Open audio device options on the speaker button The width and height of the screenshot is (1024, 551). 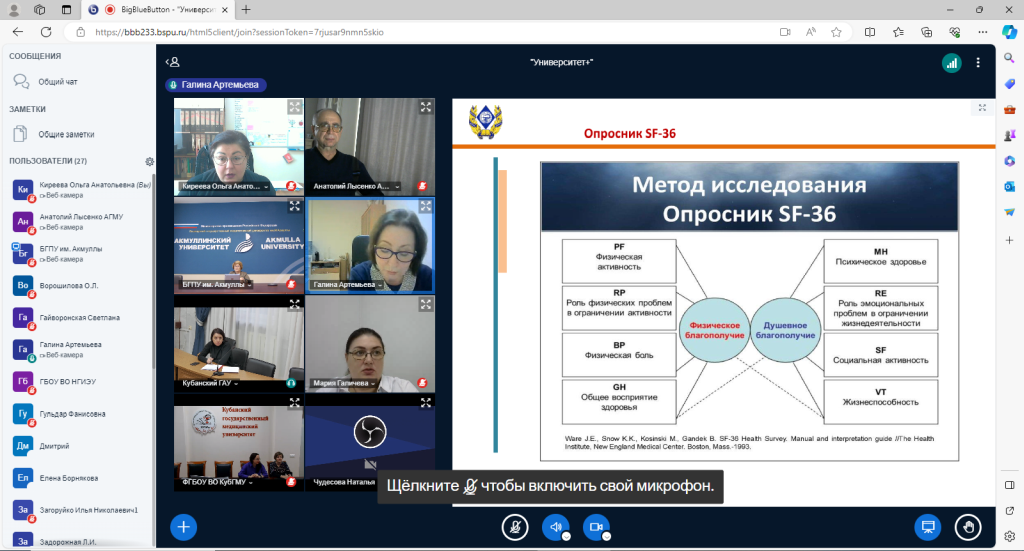[x=566, y=535]
